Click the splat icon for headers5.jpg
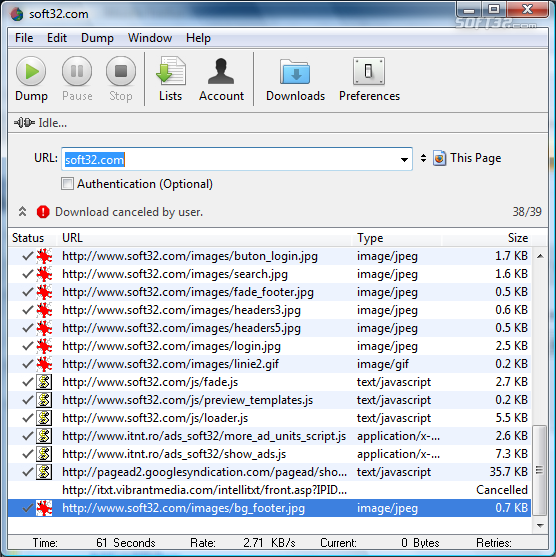The height and width of the screenshot is (557, 556). [44, 328]
